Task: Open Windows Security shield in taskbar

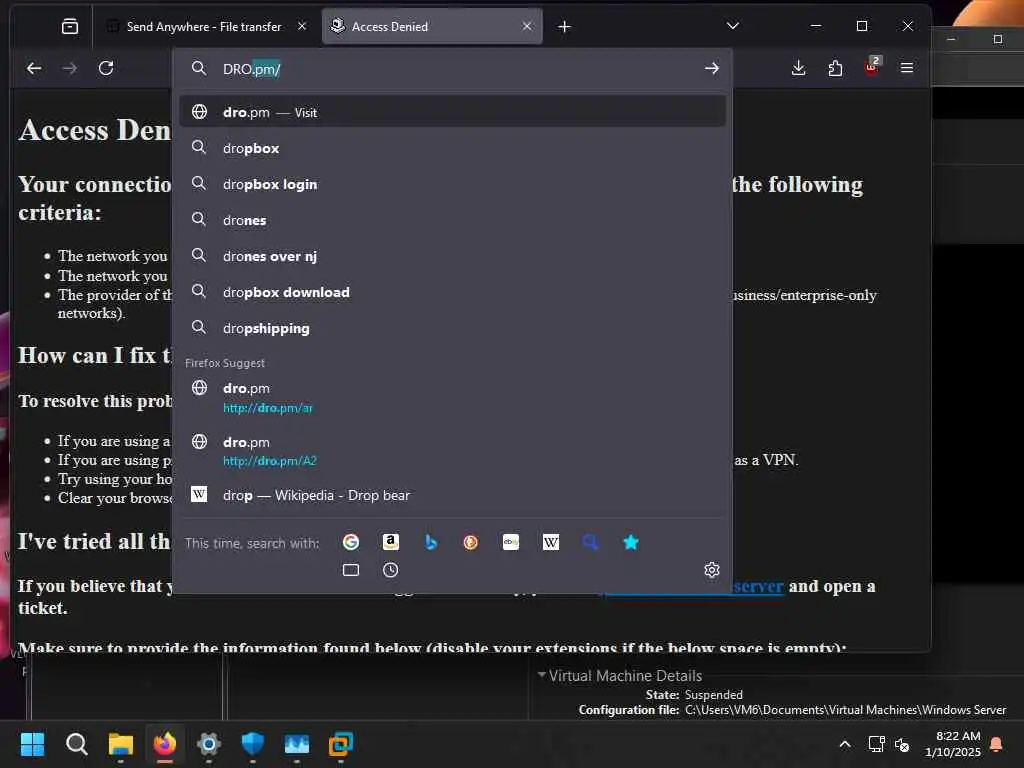Action: point(253,744)
